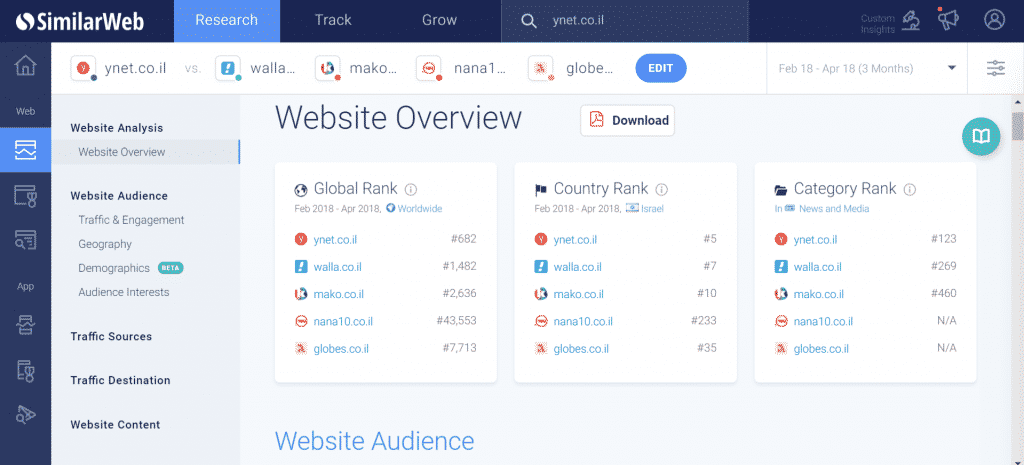Click the globe icon beside Global Rank
The width and height of the screenshot is (1024, 465).
pyautogui.click(x=300, y=190)
